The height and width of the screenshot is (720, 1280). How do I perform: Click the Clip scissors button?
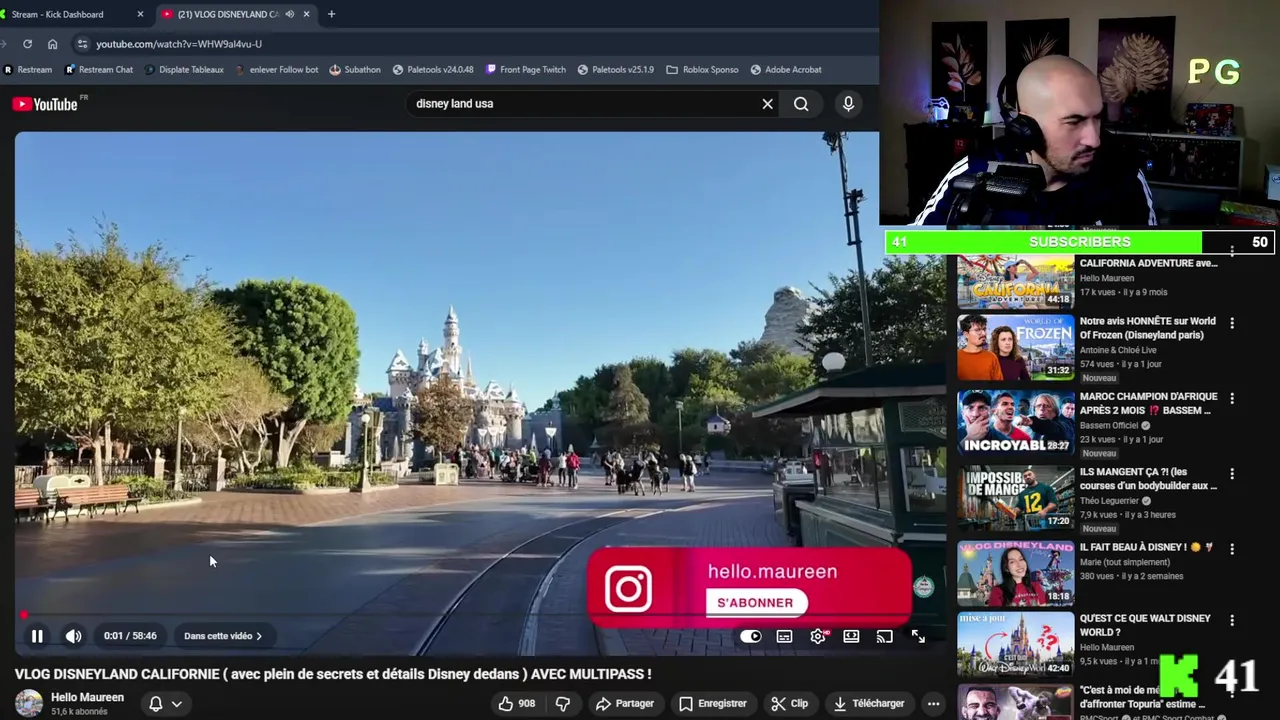click(x=790, y=704)
